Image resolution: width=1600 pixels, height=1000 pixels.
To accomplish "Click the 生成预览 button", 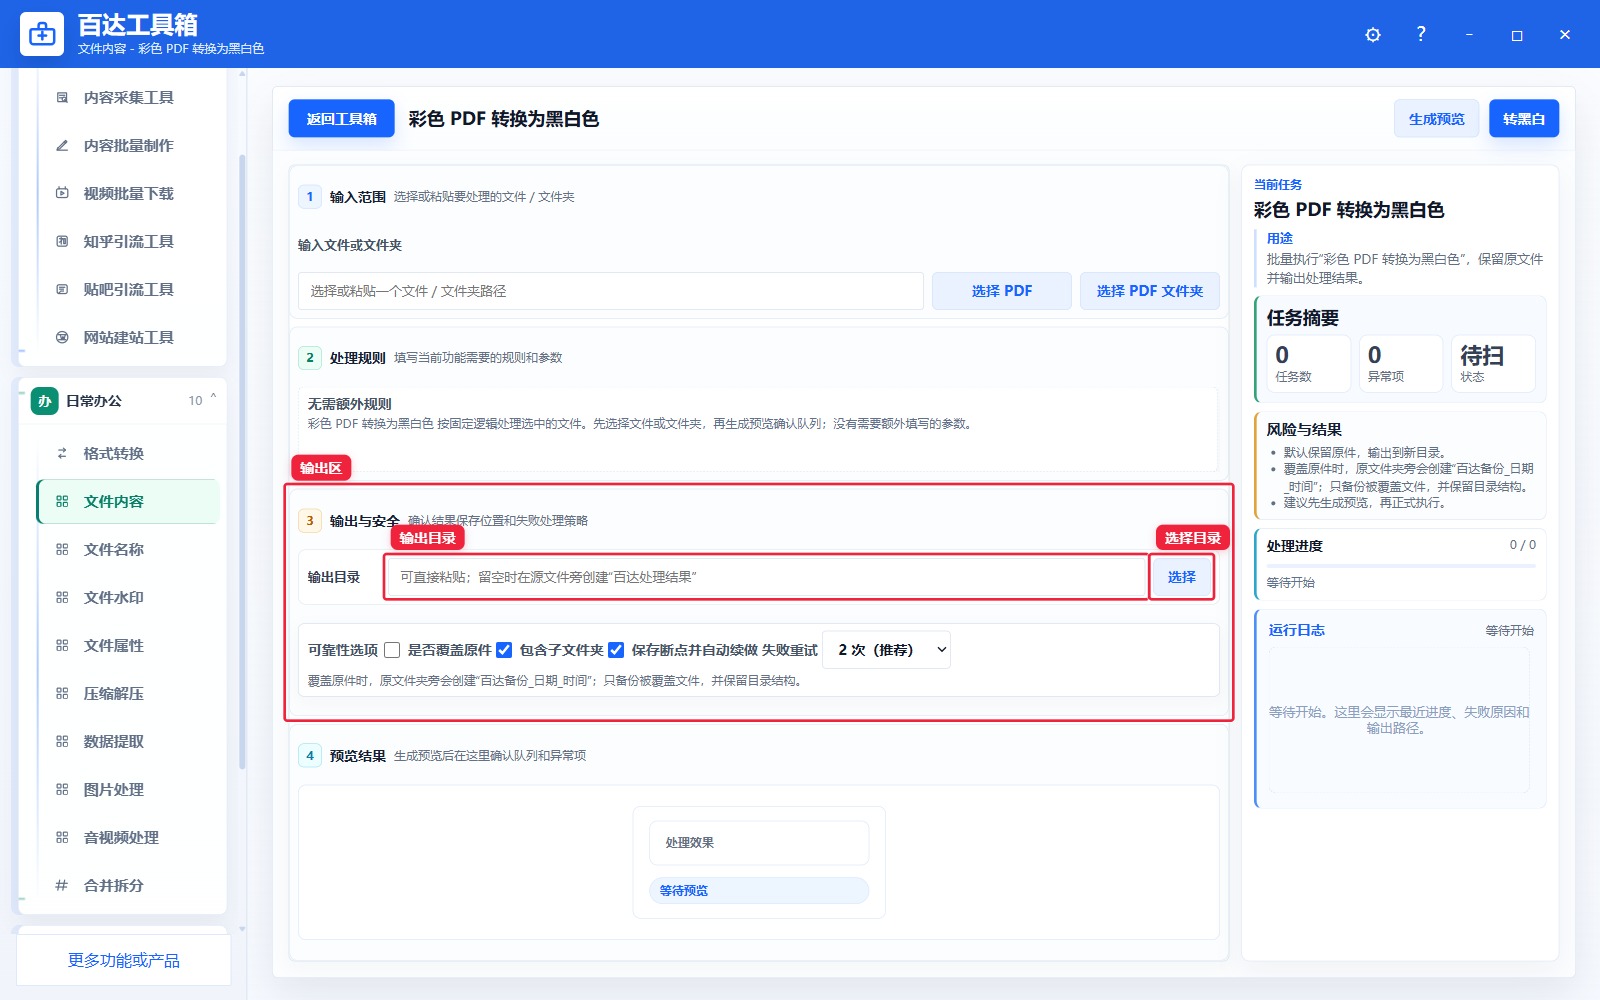I will click(x=1436, y=119).
